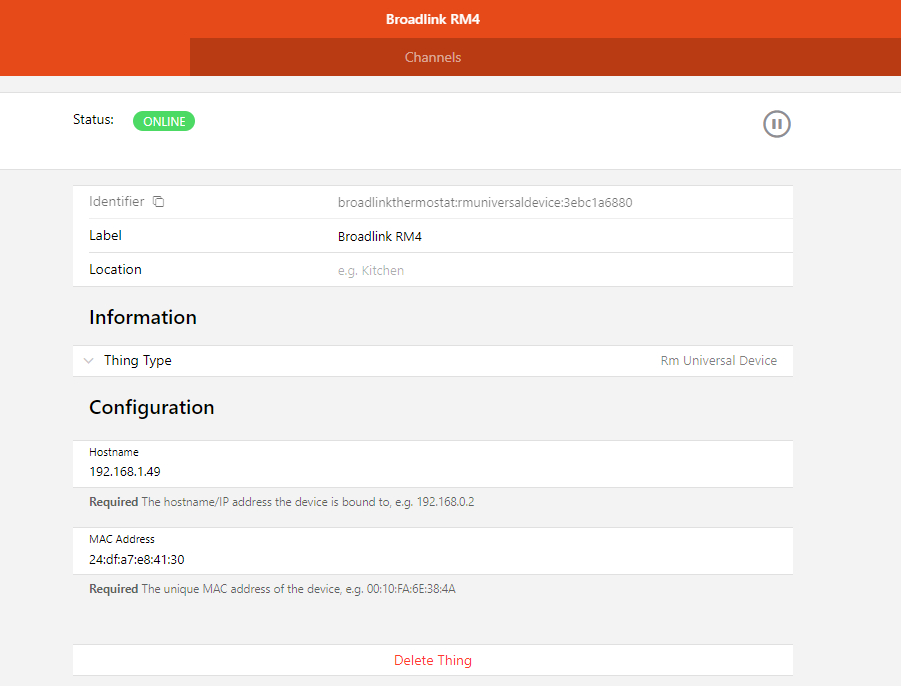Focus the Location field with Kitchen placeholder
The width and height of the screenshot is (901, 686).
[560, 270]
